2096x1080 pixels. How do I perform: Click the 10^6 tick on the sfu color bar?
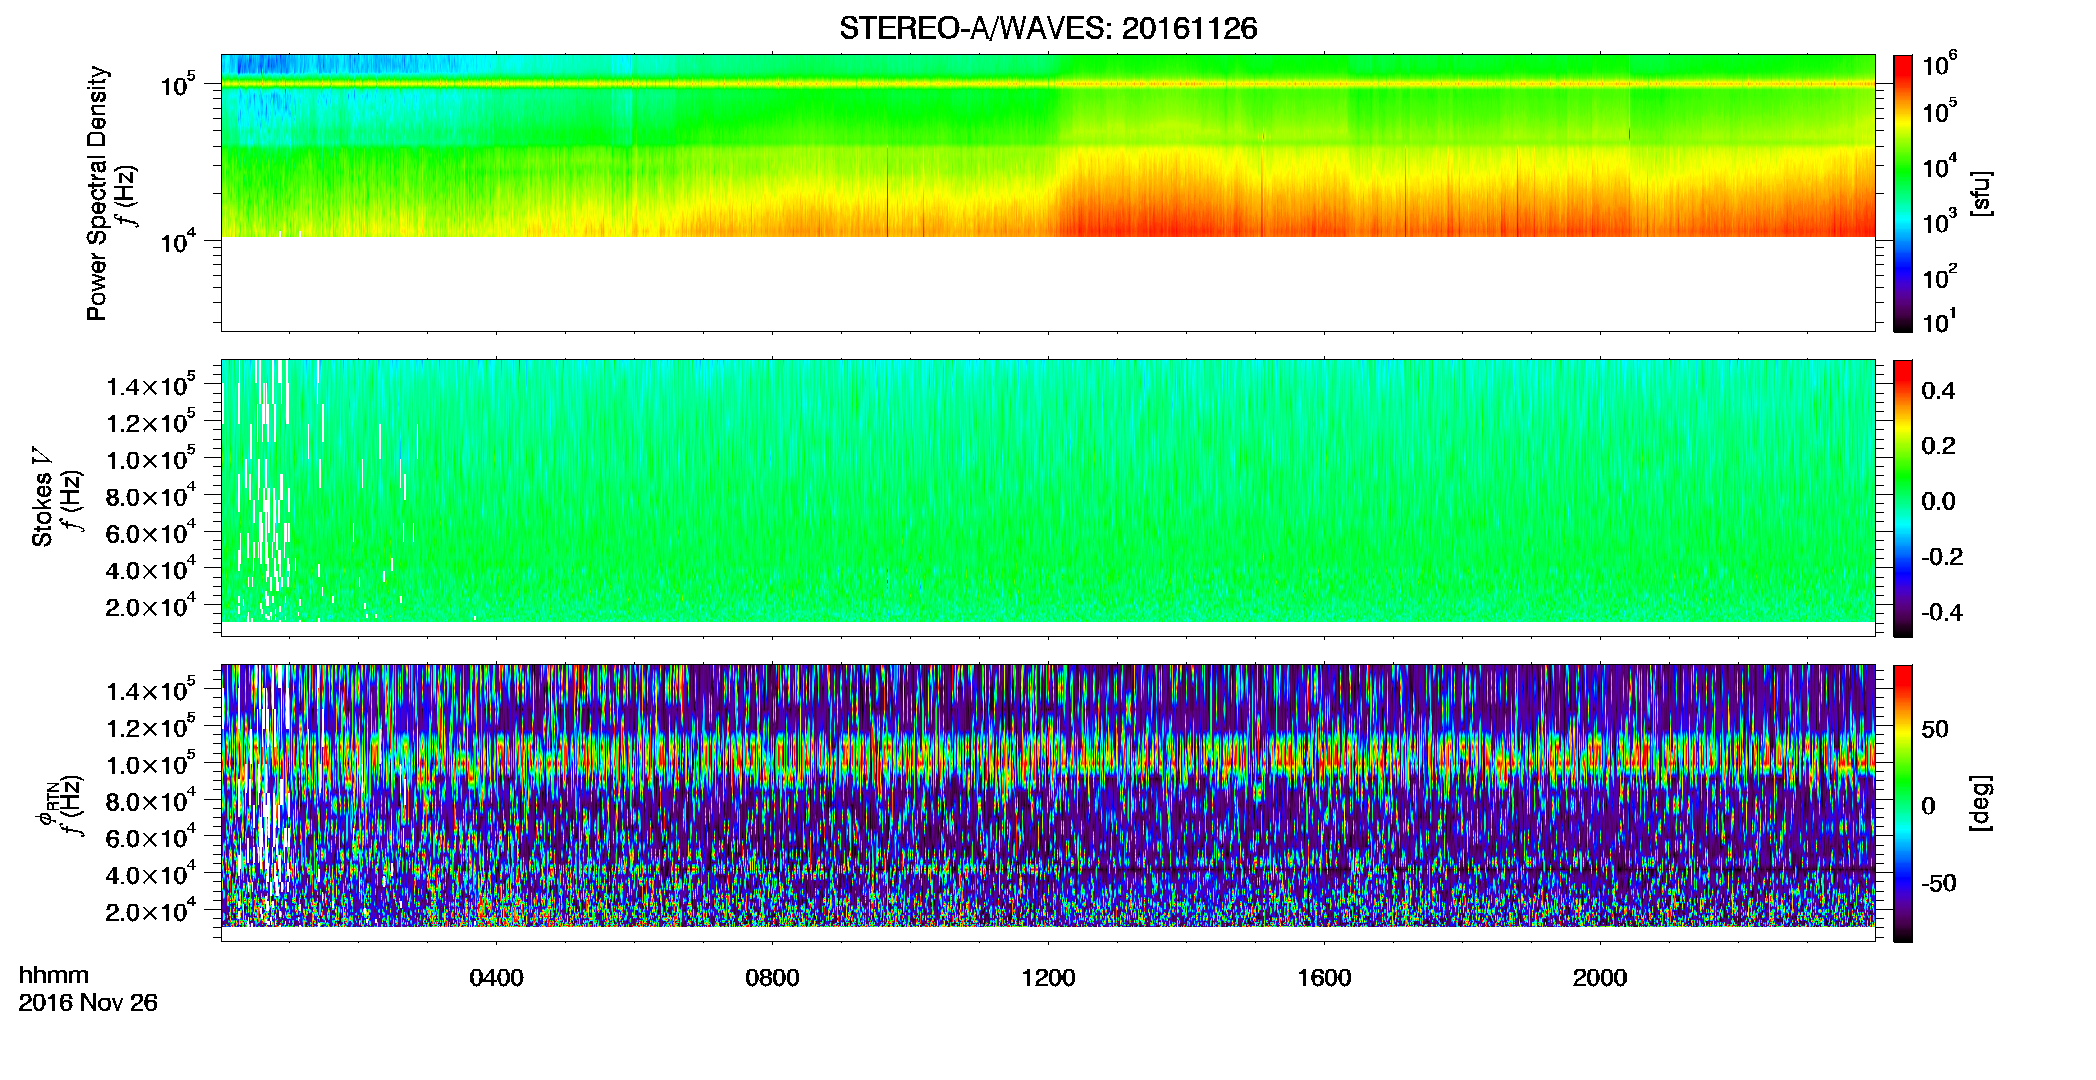(1940, 65)
